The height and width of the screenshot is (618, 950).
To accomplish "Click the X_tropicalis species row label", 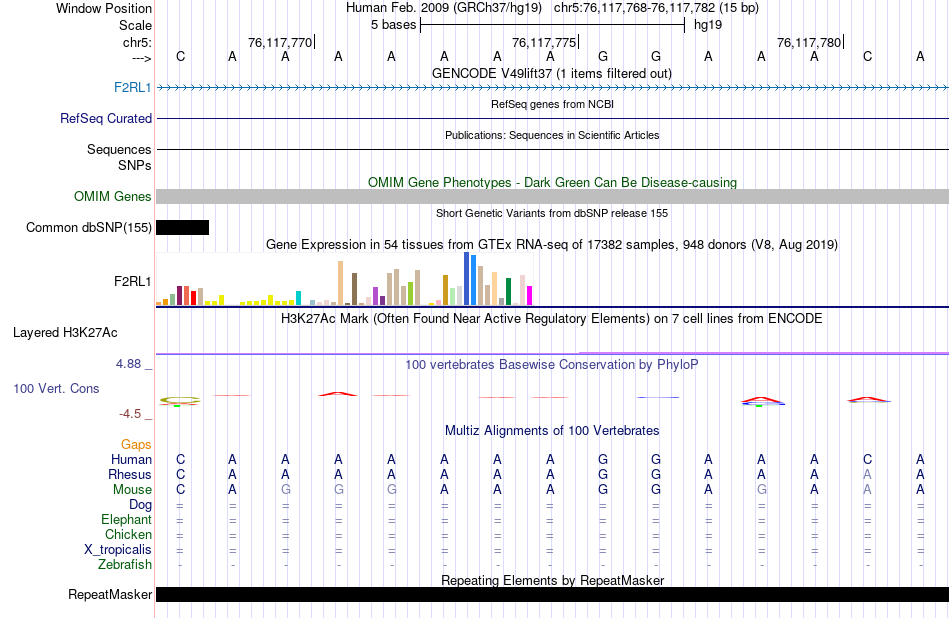I will coord(118,550).
